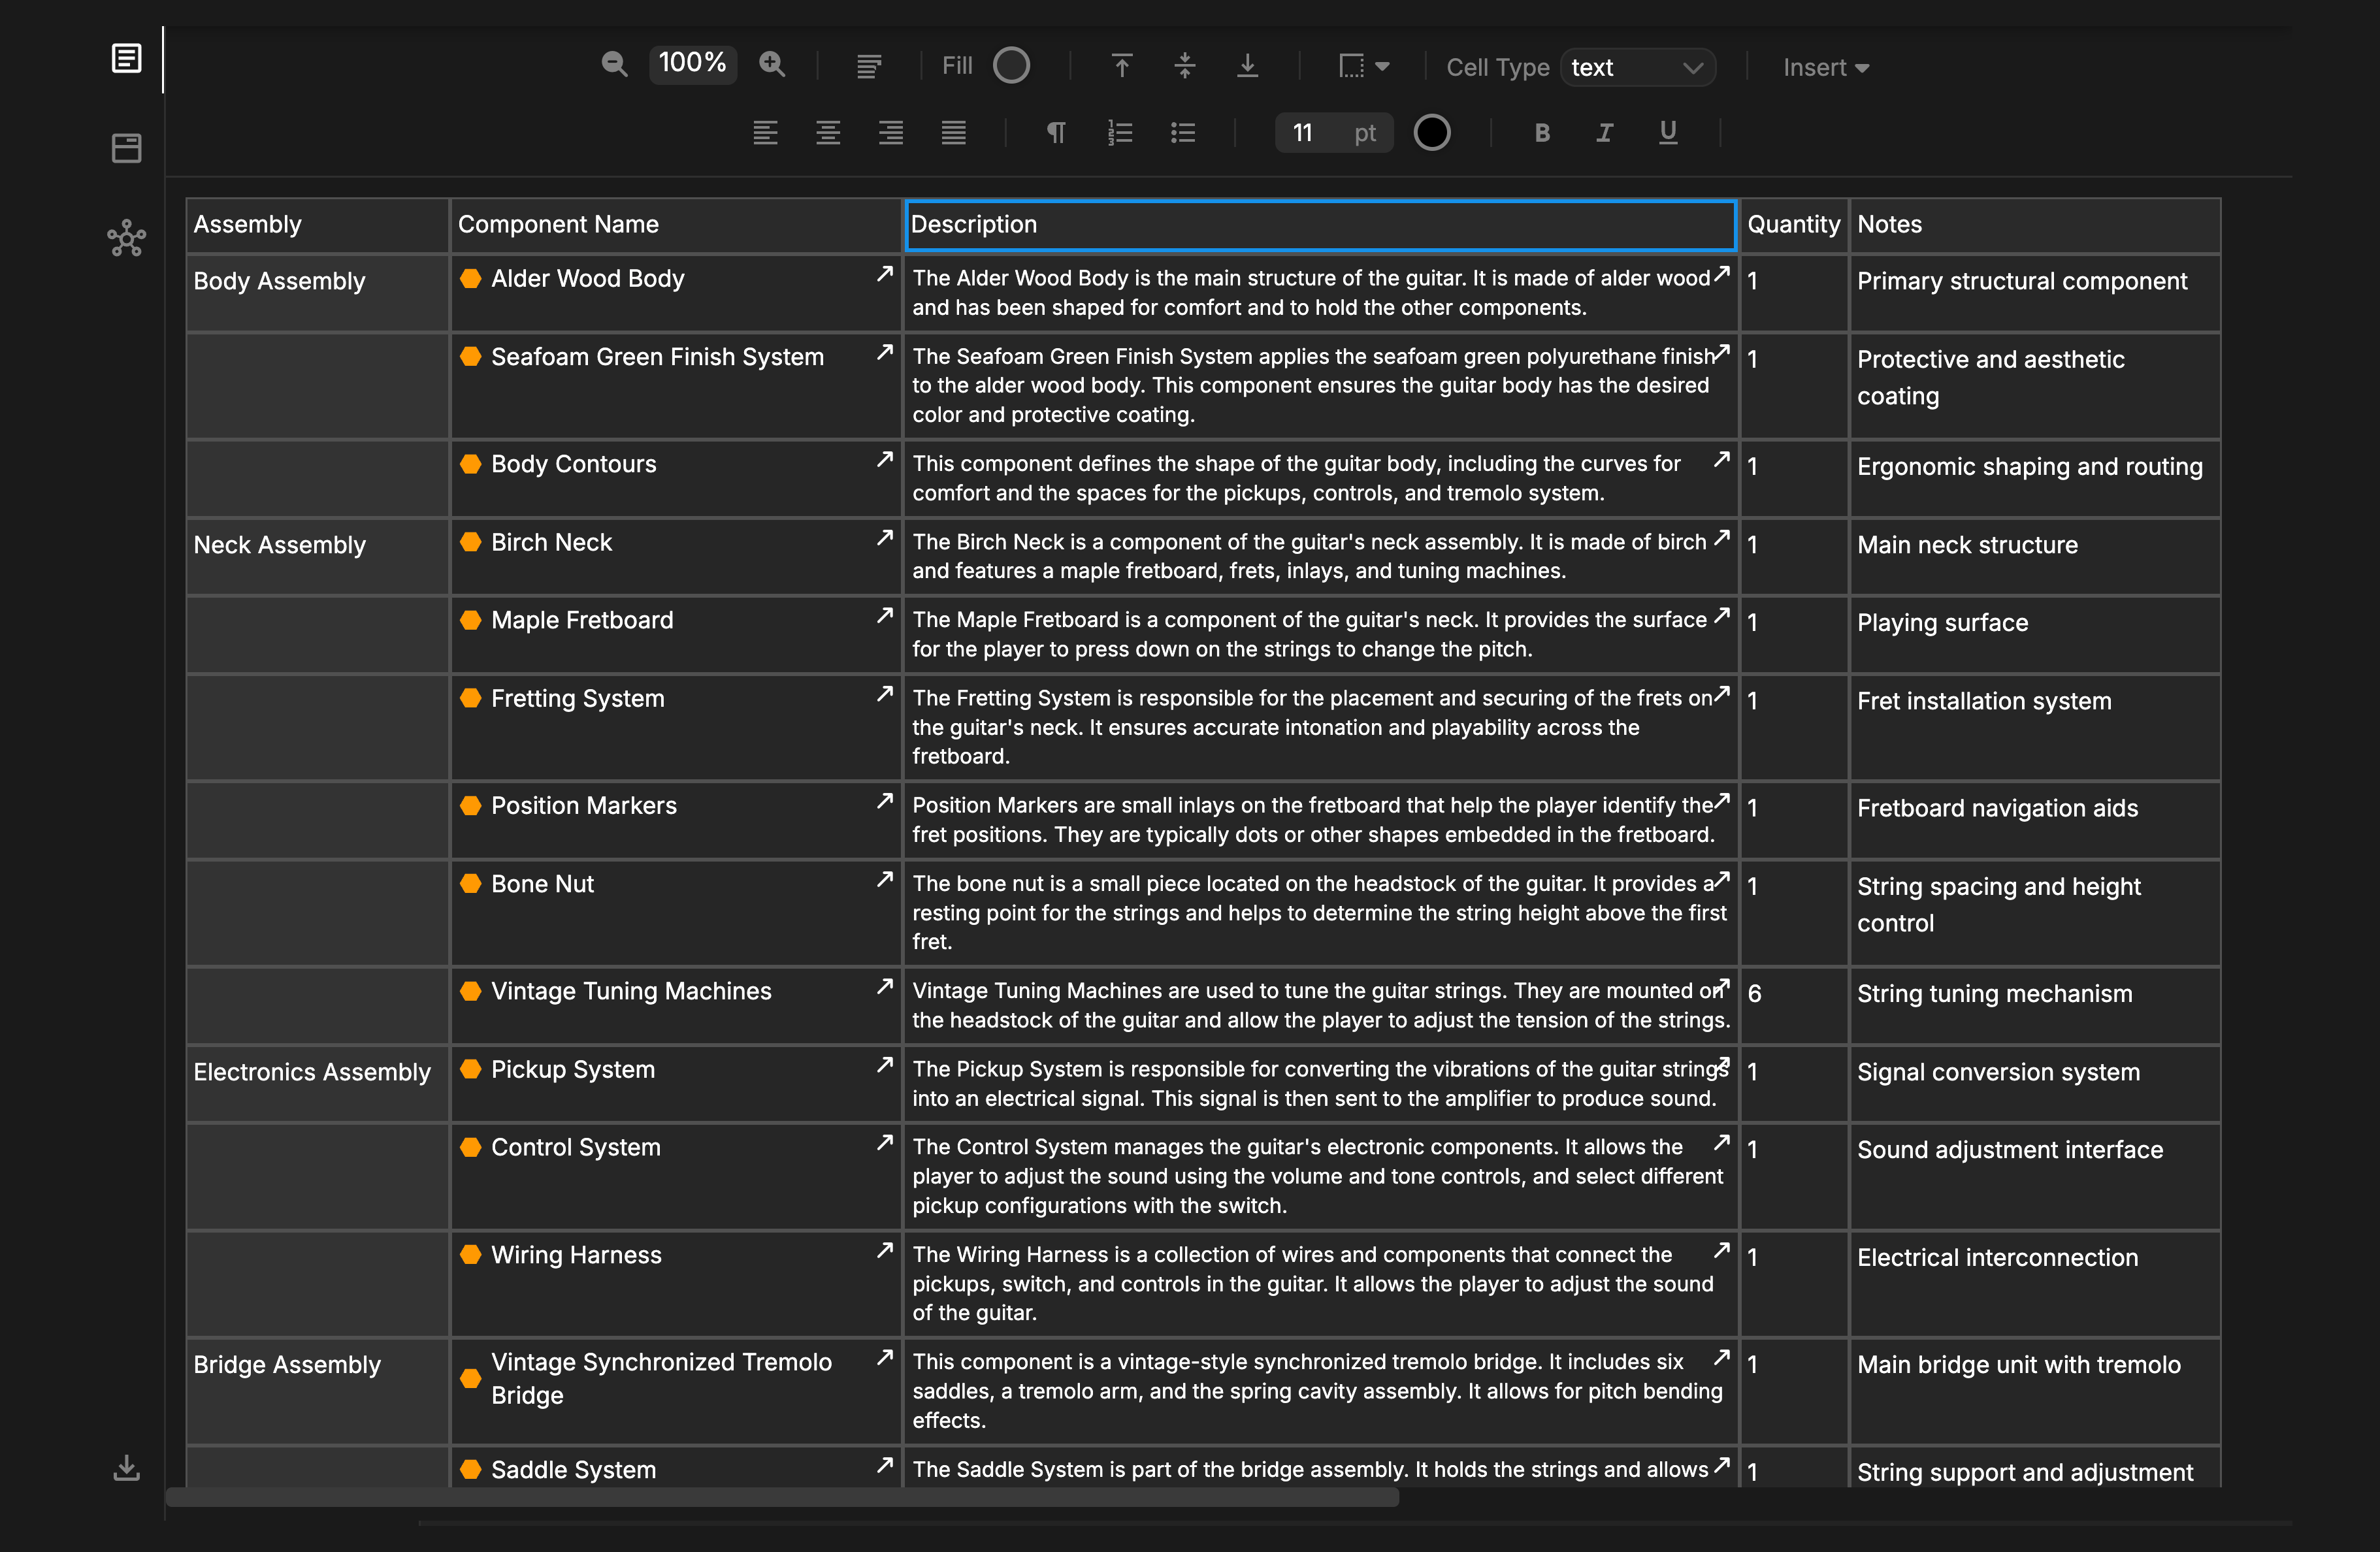Screen dimensions: 2380x1552
Task: Switch to the panel layout sidebar tab
Action: (x=127, y=148)
